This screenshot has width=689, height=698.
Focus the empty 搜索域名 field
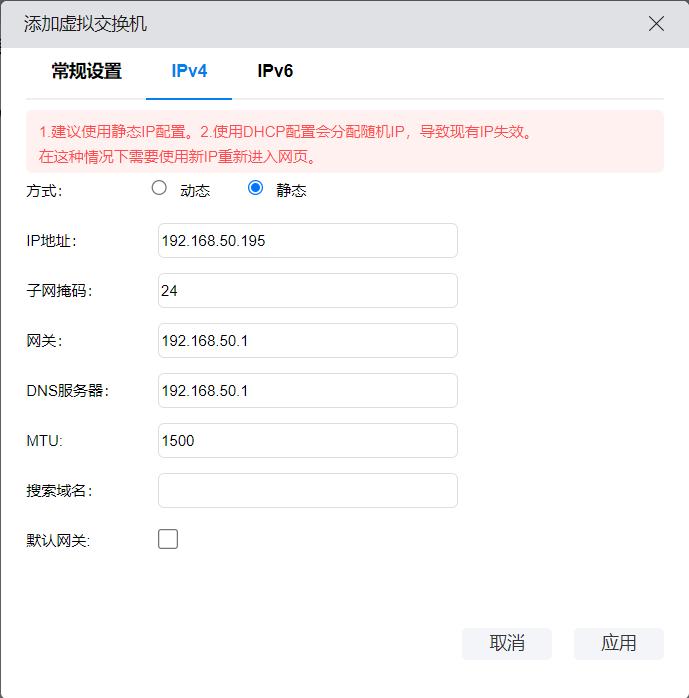coord(307,491)
